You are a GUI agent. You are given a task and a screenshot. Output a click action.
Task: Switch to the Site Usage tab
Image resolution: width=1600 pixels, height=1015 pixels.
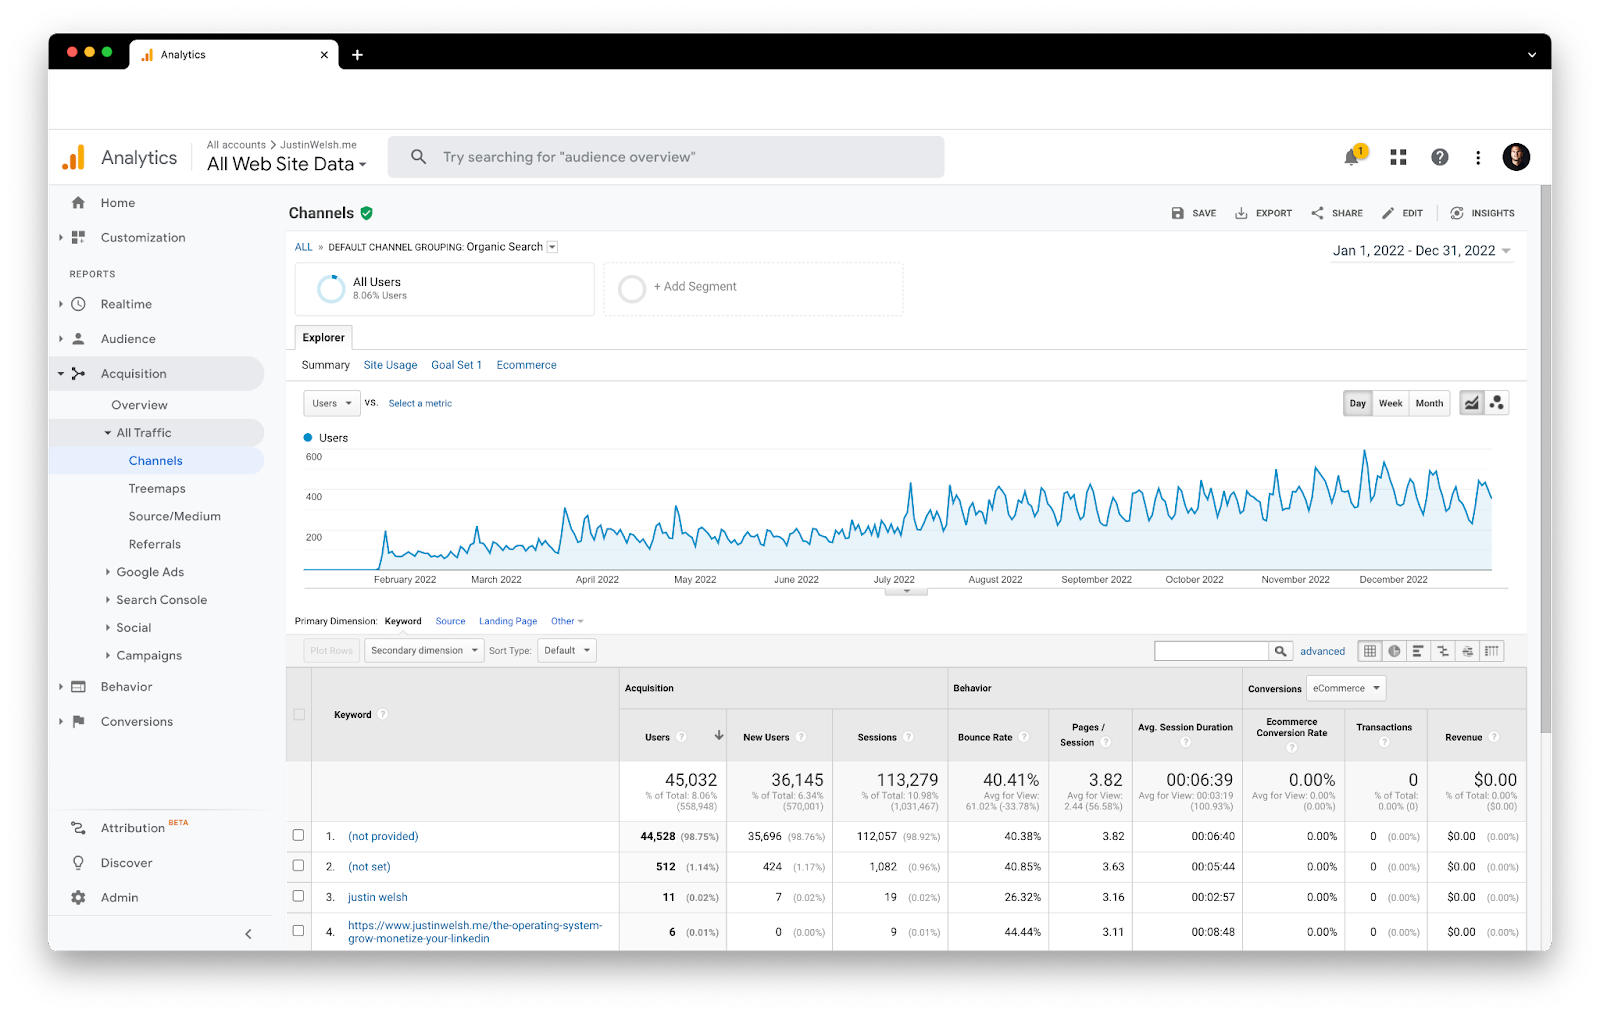390,365
